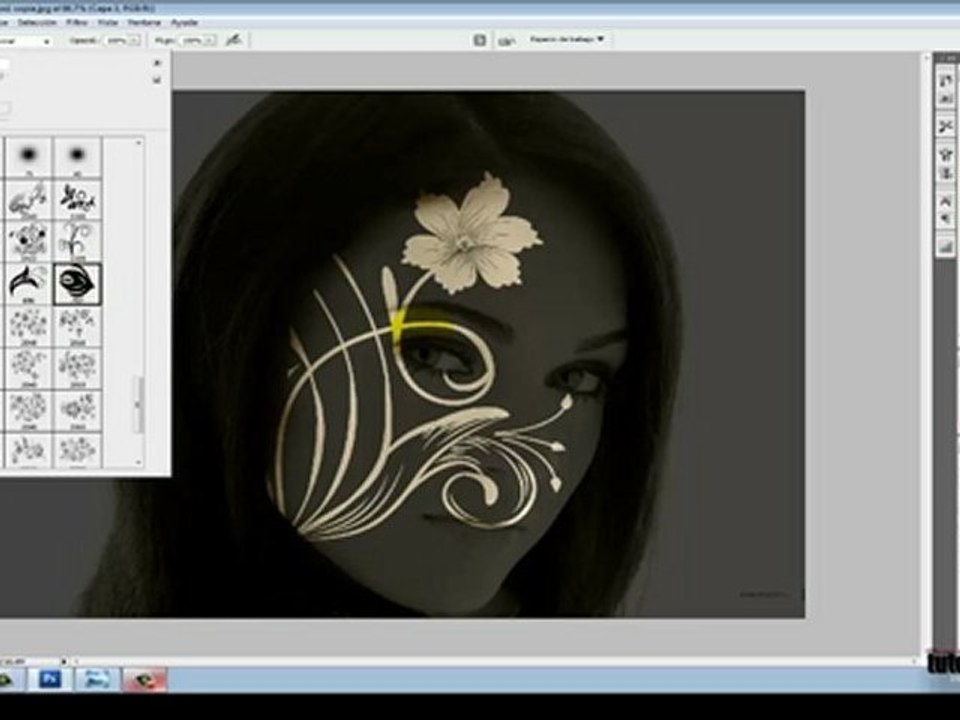Open the Character 'A' panel icon in right dock

tap(946, 201)
